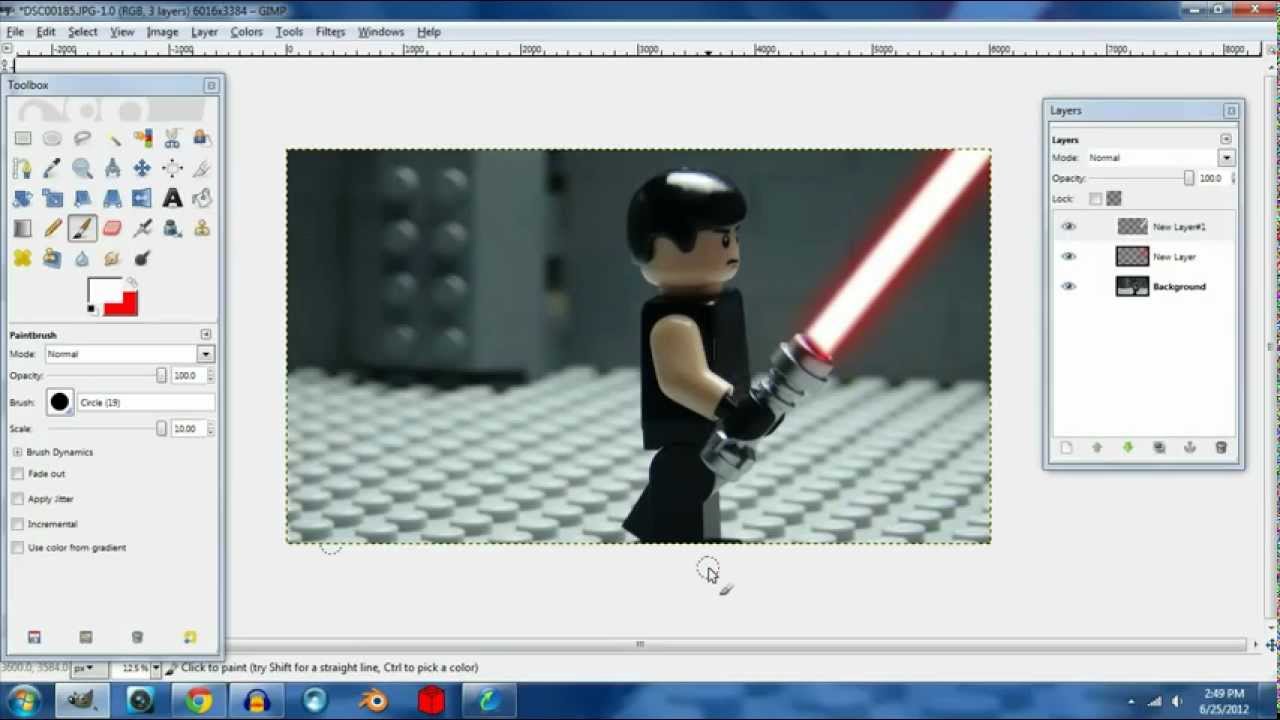Screen dimensions: 1280x720
Task: Select the Eraser tool
Action: (x=112, y=228)
